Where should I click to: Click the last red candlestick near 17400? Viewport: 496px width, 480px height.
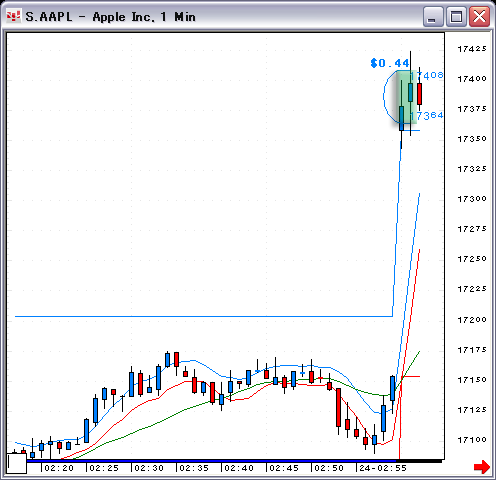(x=419, y=94)
